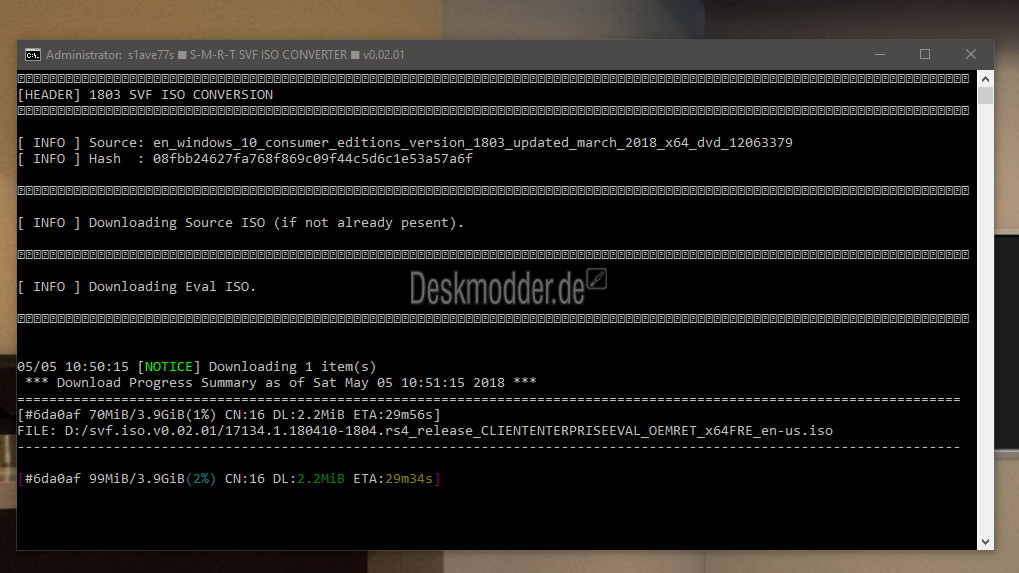Click the Source filename line
Screen dimensions: 1019x573
click(x=405, y=143)
